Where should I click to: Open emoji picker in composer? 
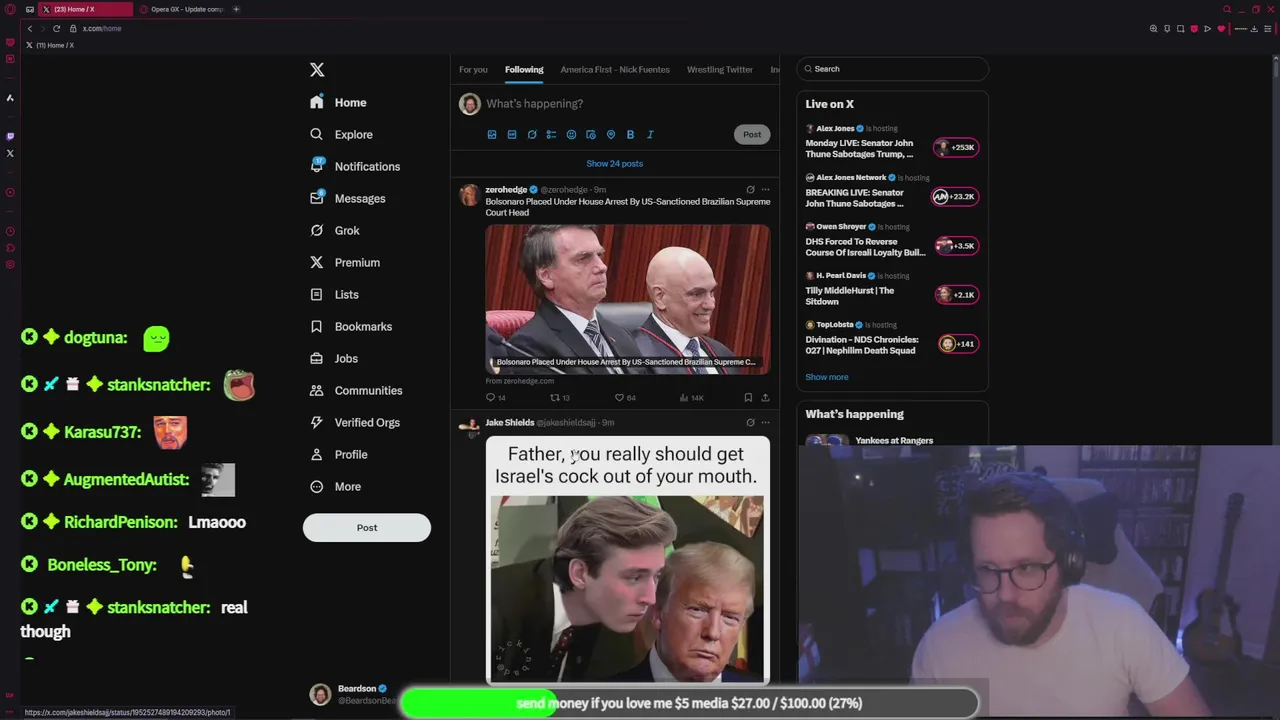coord(571,134)
